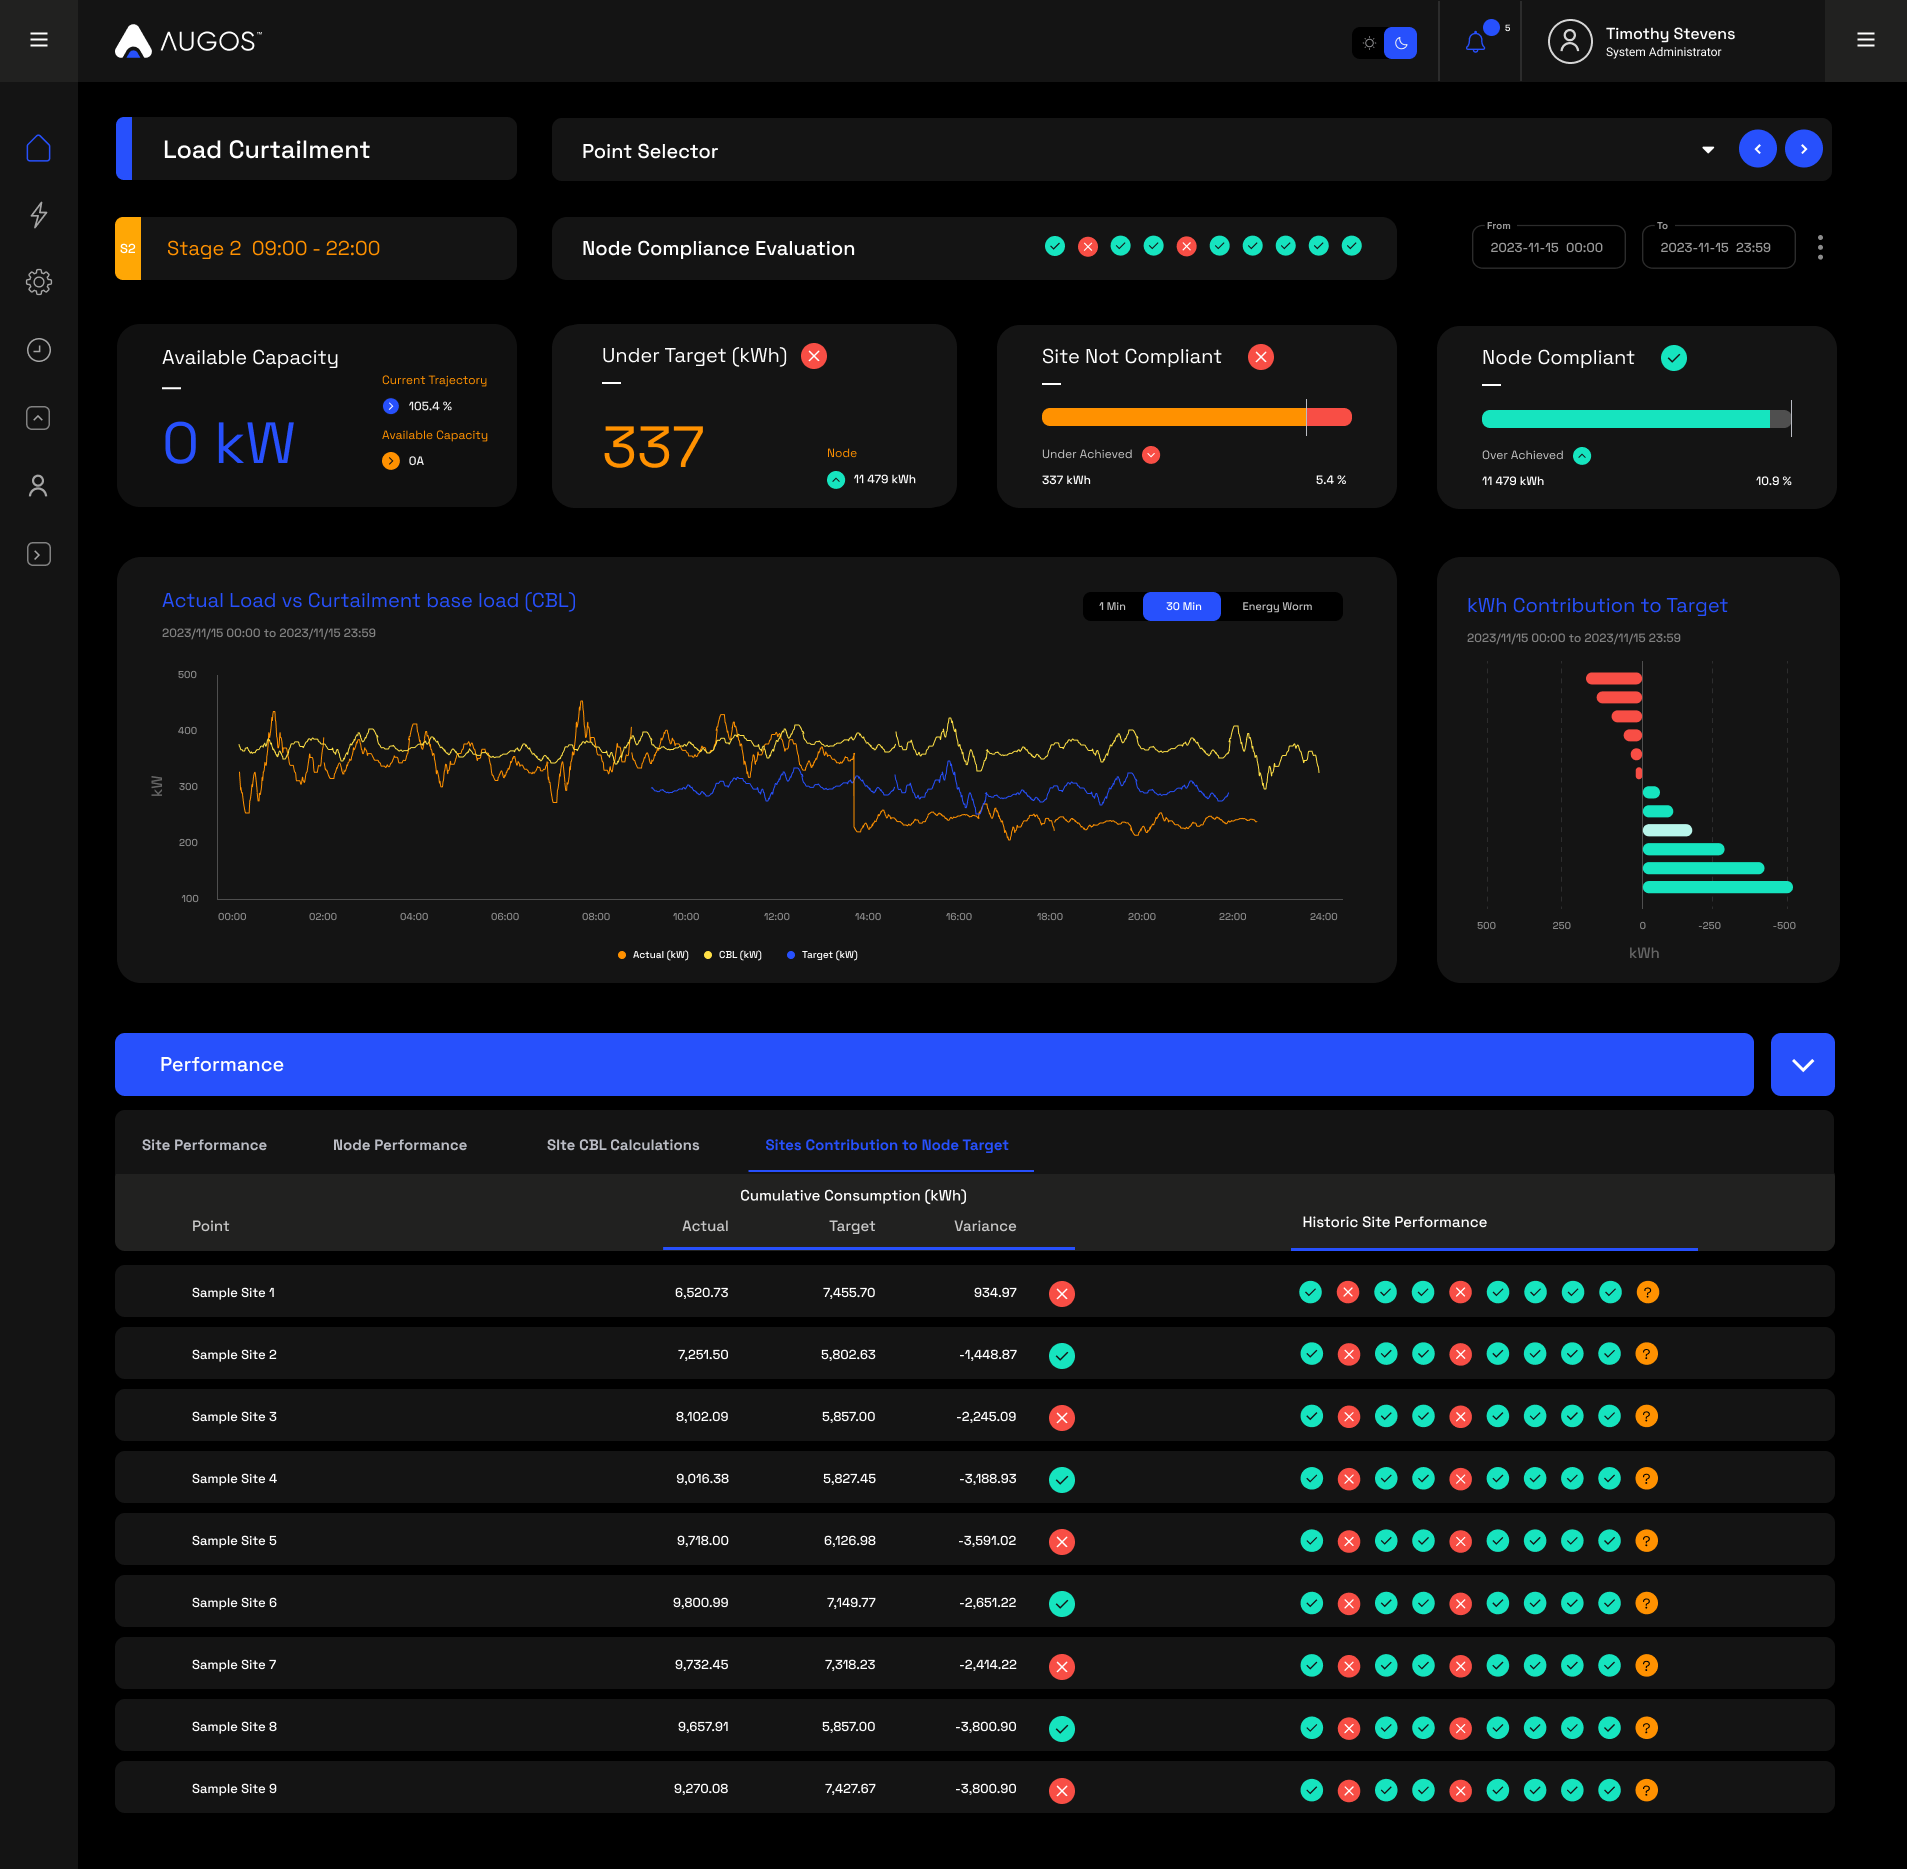Open Sites Contribution to Node Target tab
The height and width of the screenshot is (1869, 1907).
tap(886, 1145)
